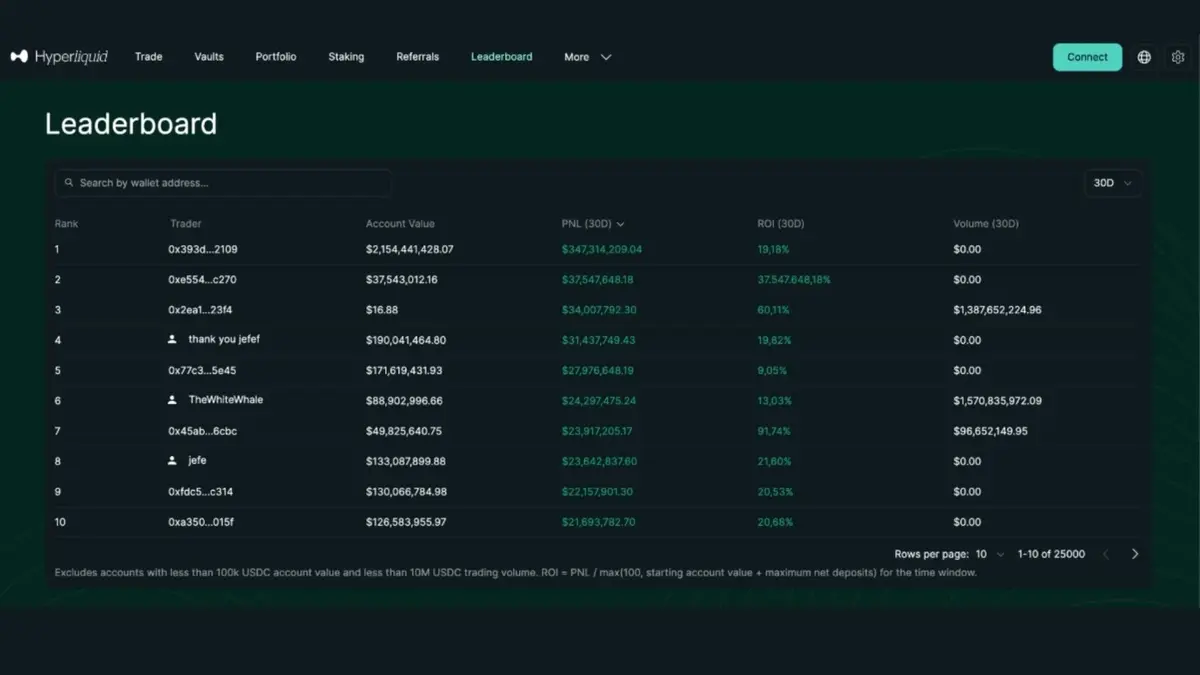Open the 30D time window dropdown
This screenshot has width=1200, height=675.
point(1112,183)
